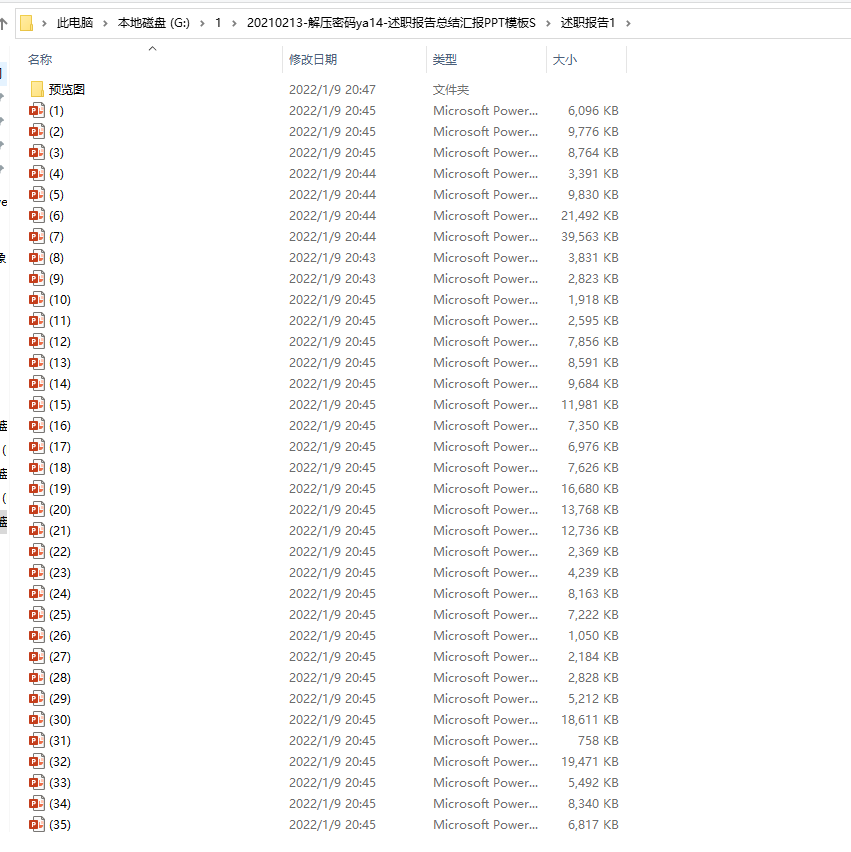Select file named (17)
The height and width of the screenshot is (852, 851).
(x=60, y=447)
